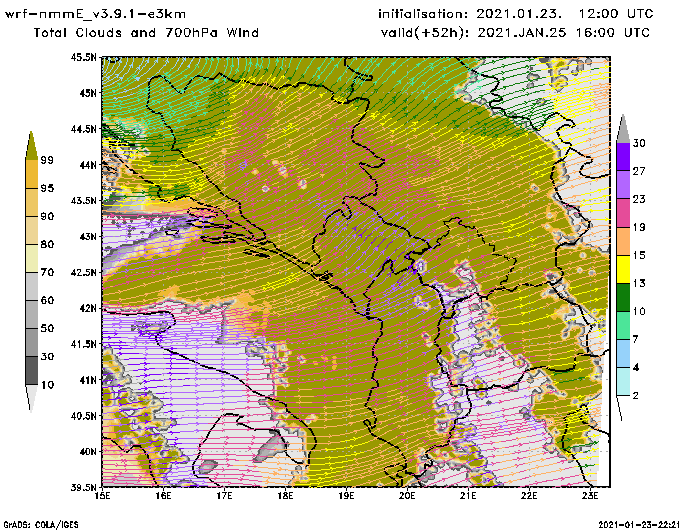The height and width of the screenshot is (530, 700).
Task: Click the 95 value on cloud legend
Action: click(x=47, y=188)
